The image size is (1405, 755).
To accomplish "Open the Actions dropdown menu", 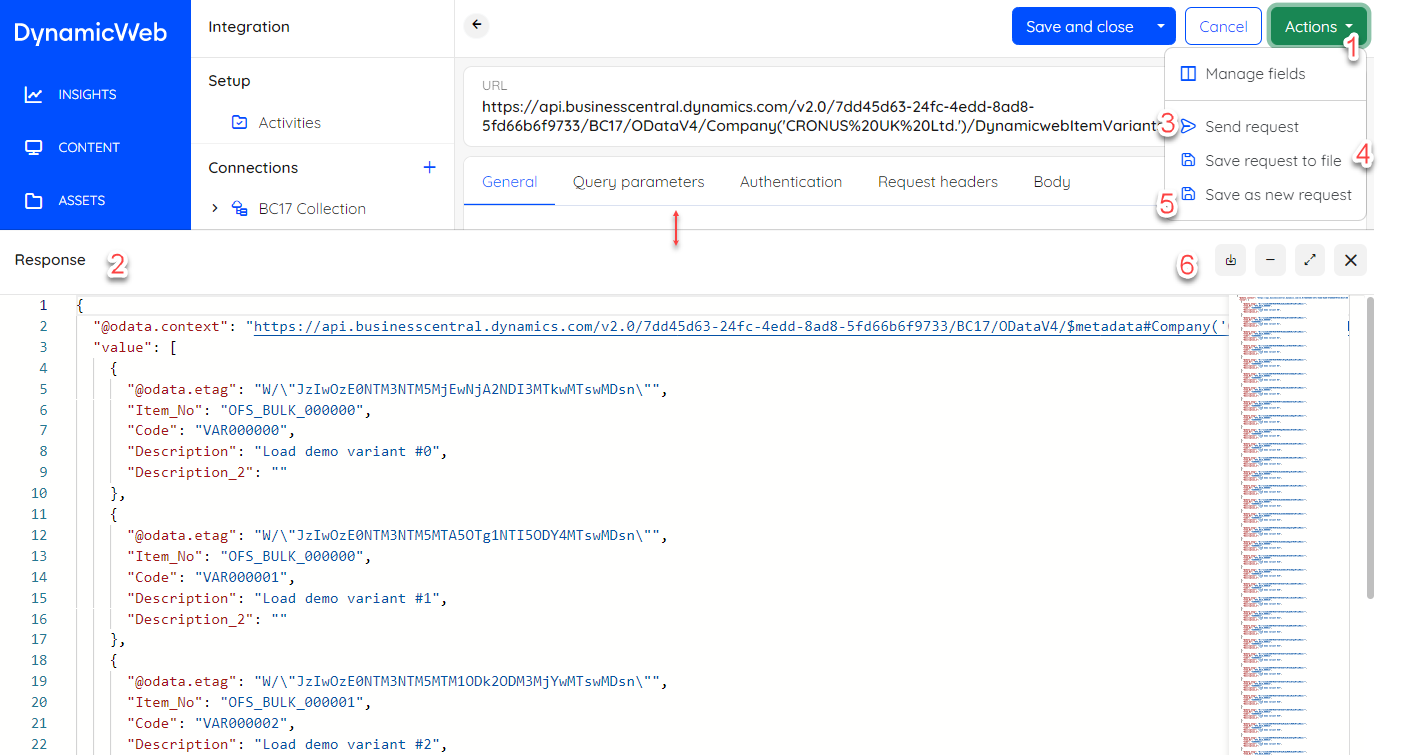I will coord(1319,27).
